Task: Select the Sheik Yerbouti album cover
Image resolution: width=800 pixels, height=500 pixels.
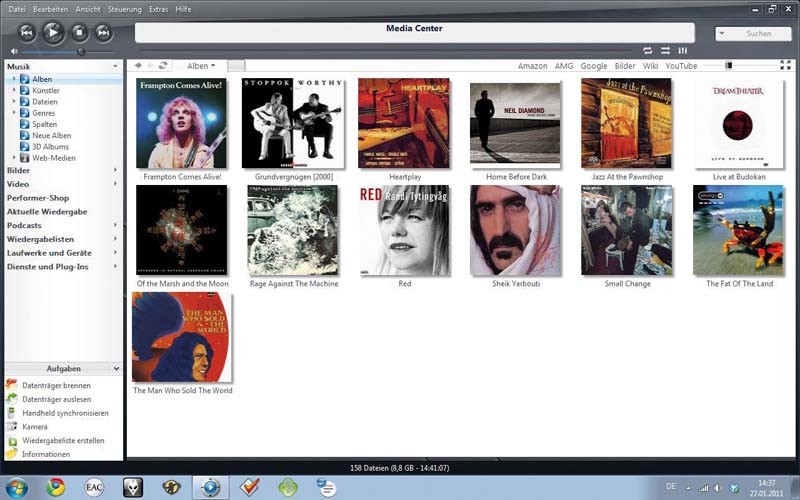Action: 515,230
